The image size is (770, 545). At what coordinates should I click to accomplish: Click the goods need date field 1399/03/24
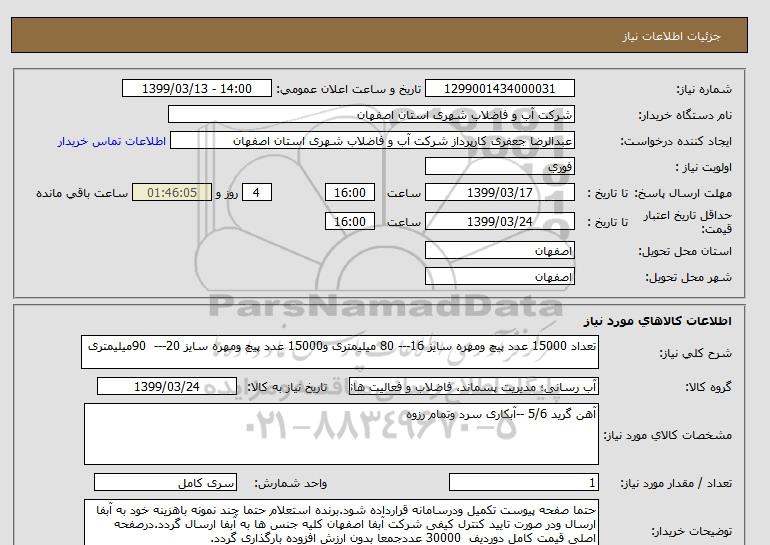coord(167,386)
